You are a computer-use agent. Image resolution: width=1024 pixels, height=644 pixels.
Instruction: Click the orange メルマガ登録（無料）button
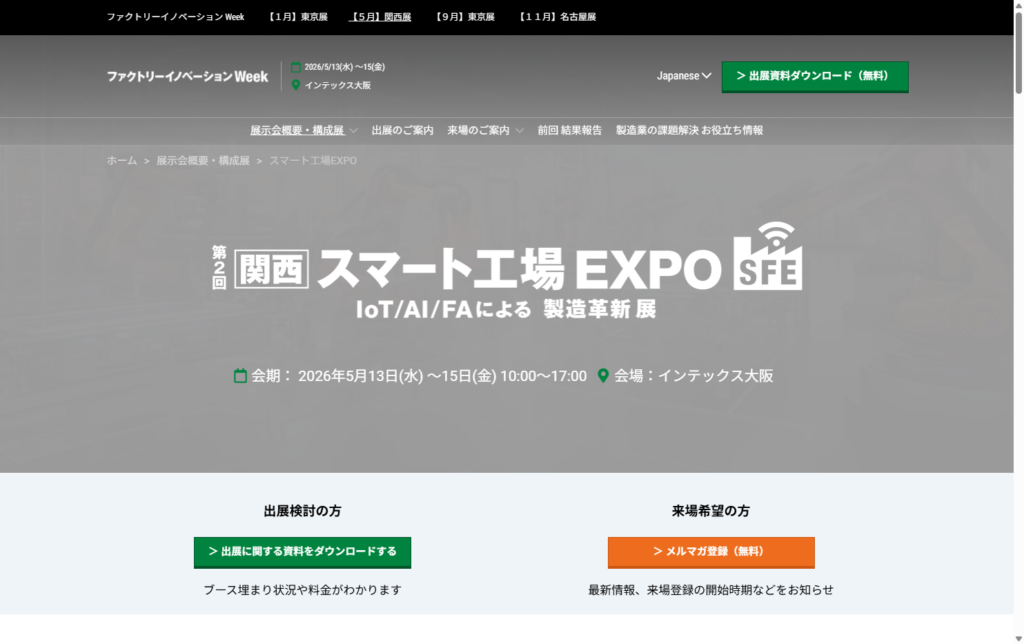point(710,551)
